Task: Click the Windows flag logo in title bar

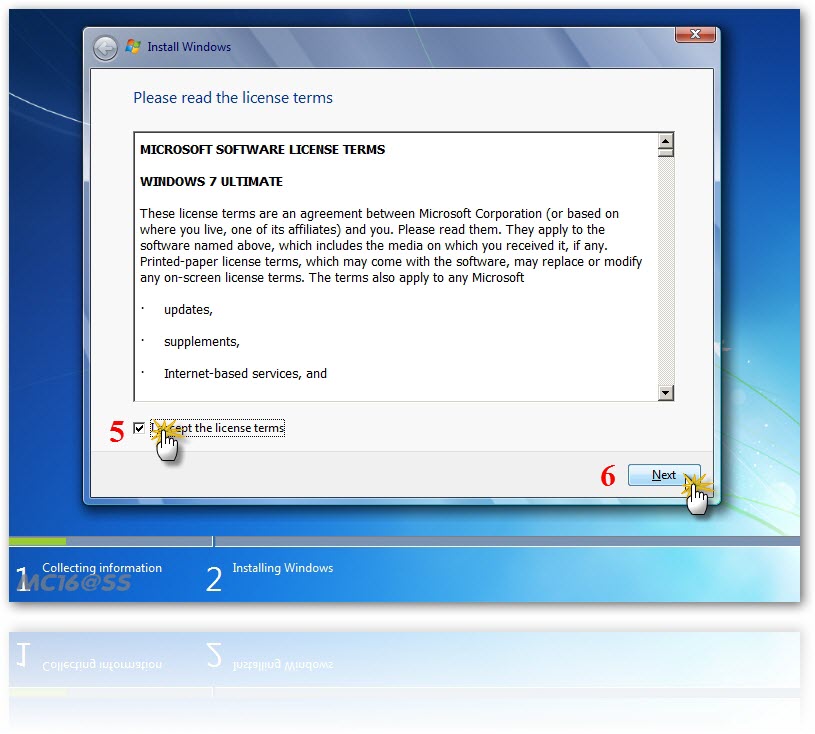Action: pos(133,46)
